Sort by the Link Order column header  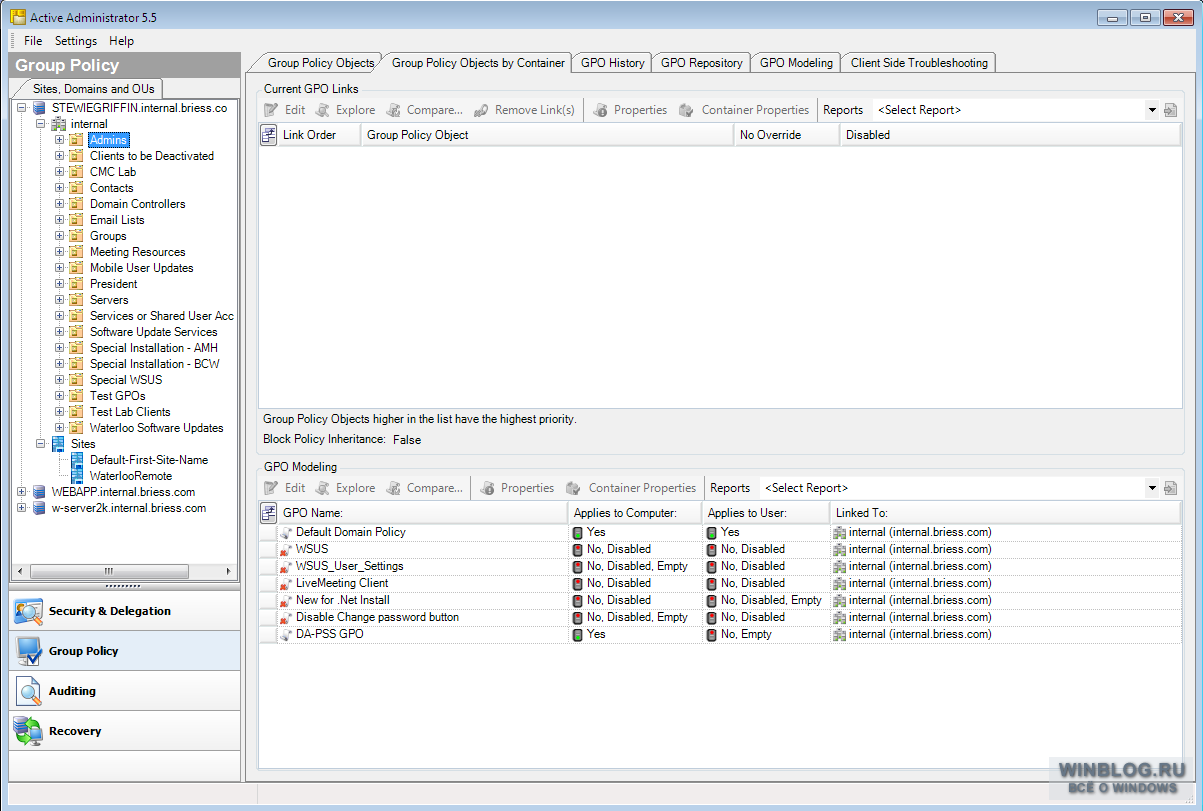coord(319,135)
